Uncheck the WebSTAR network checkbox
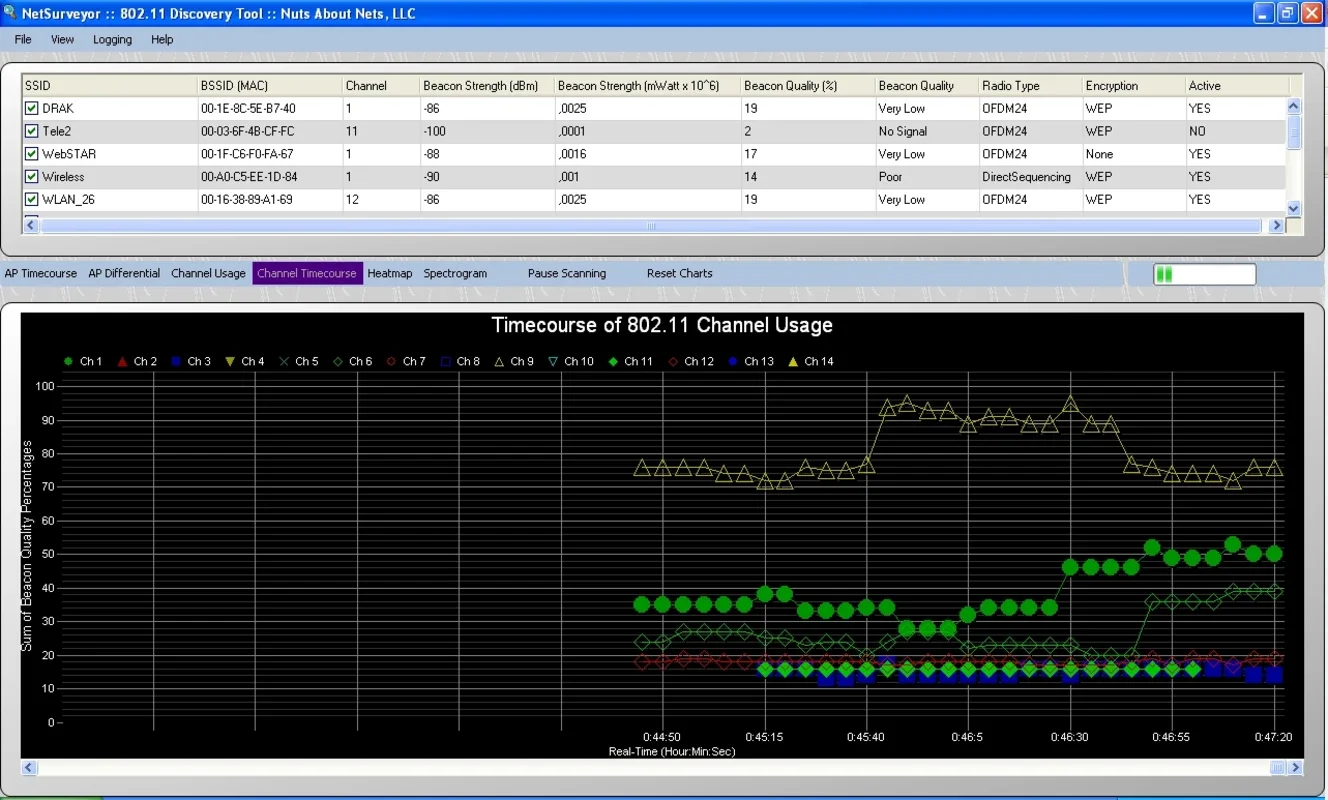 32,154
